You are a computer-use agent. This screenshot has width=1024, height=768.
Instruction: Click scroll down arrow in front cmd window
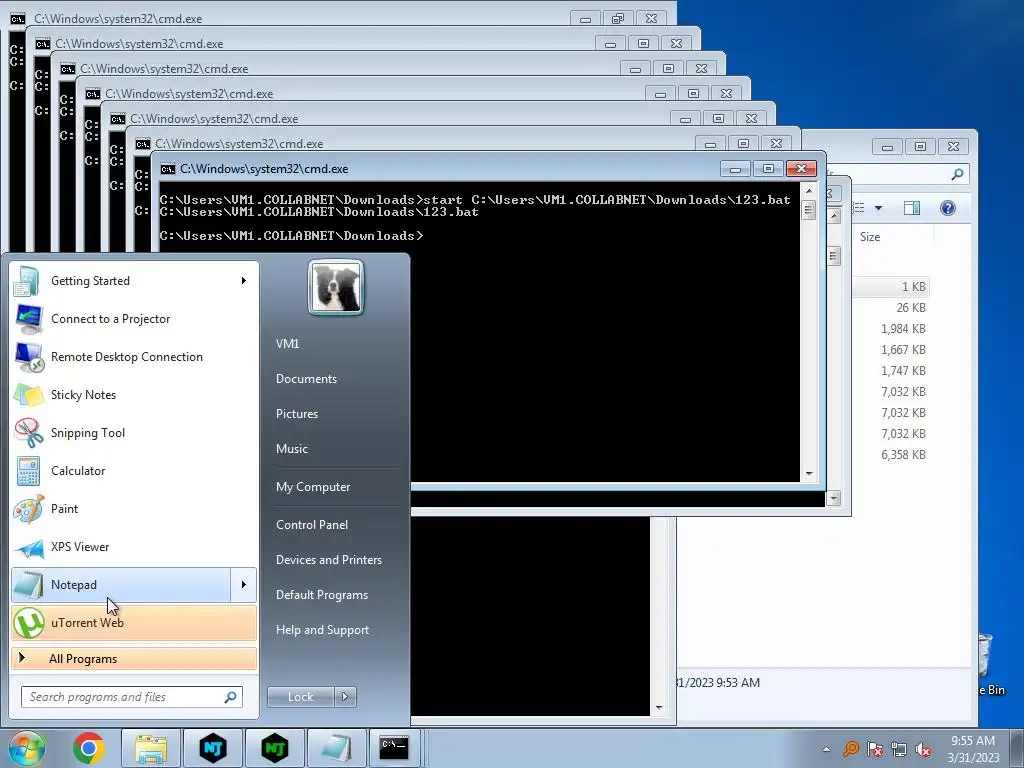(x=809, y=473)
